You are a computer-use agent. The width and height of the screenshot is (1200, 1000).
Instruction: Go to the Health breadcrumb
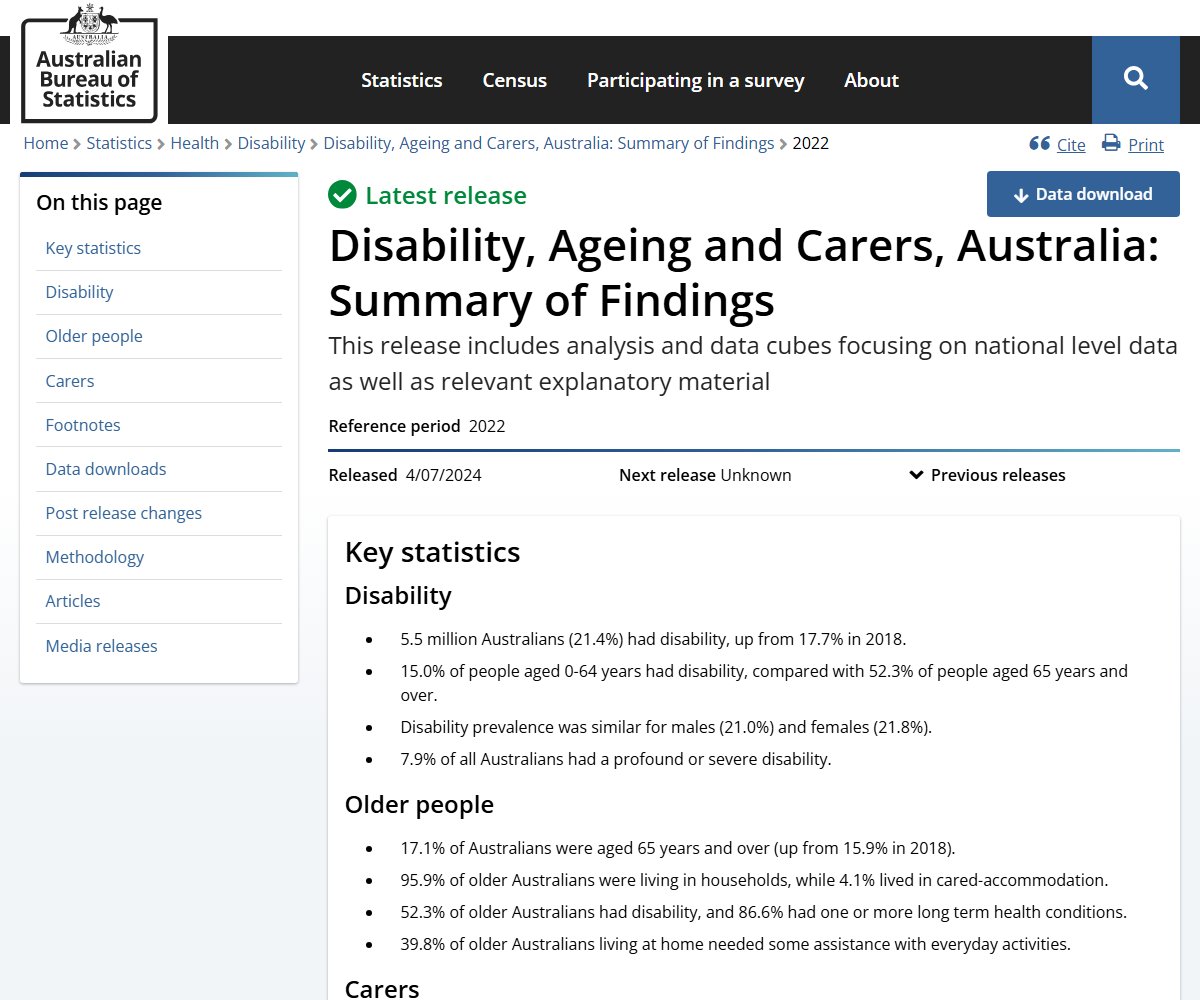[x=194, y=143]
